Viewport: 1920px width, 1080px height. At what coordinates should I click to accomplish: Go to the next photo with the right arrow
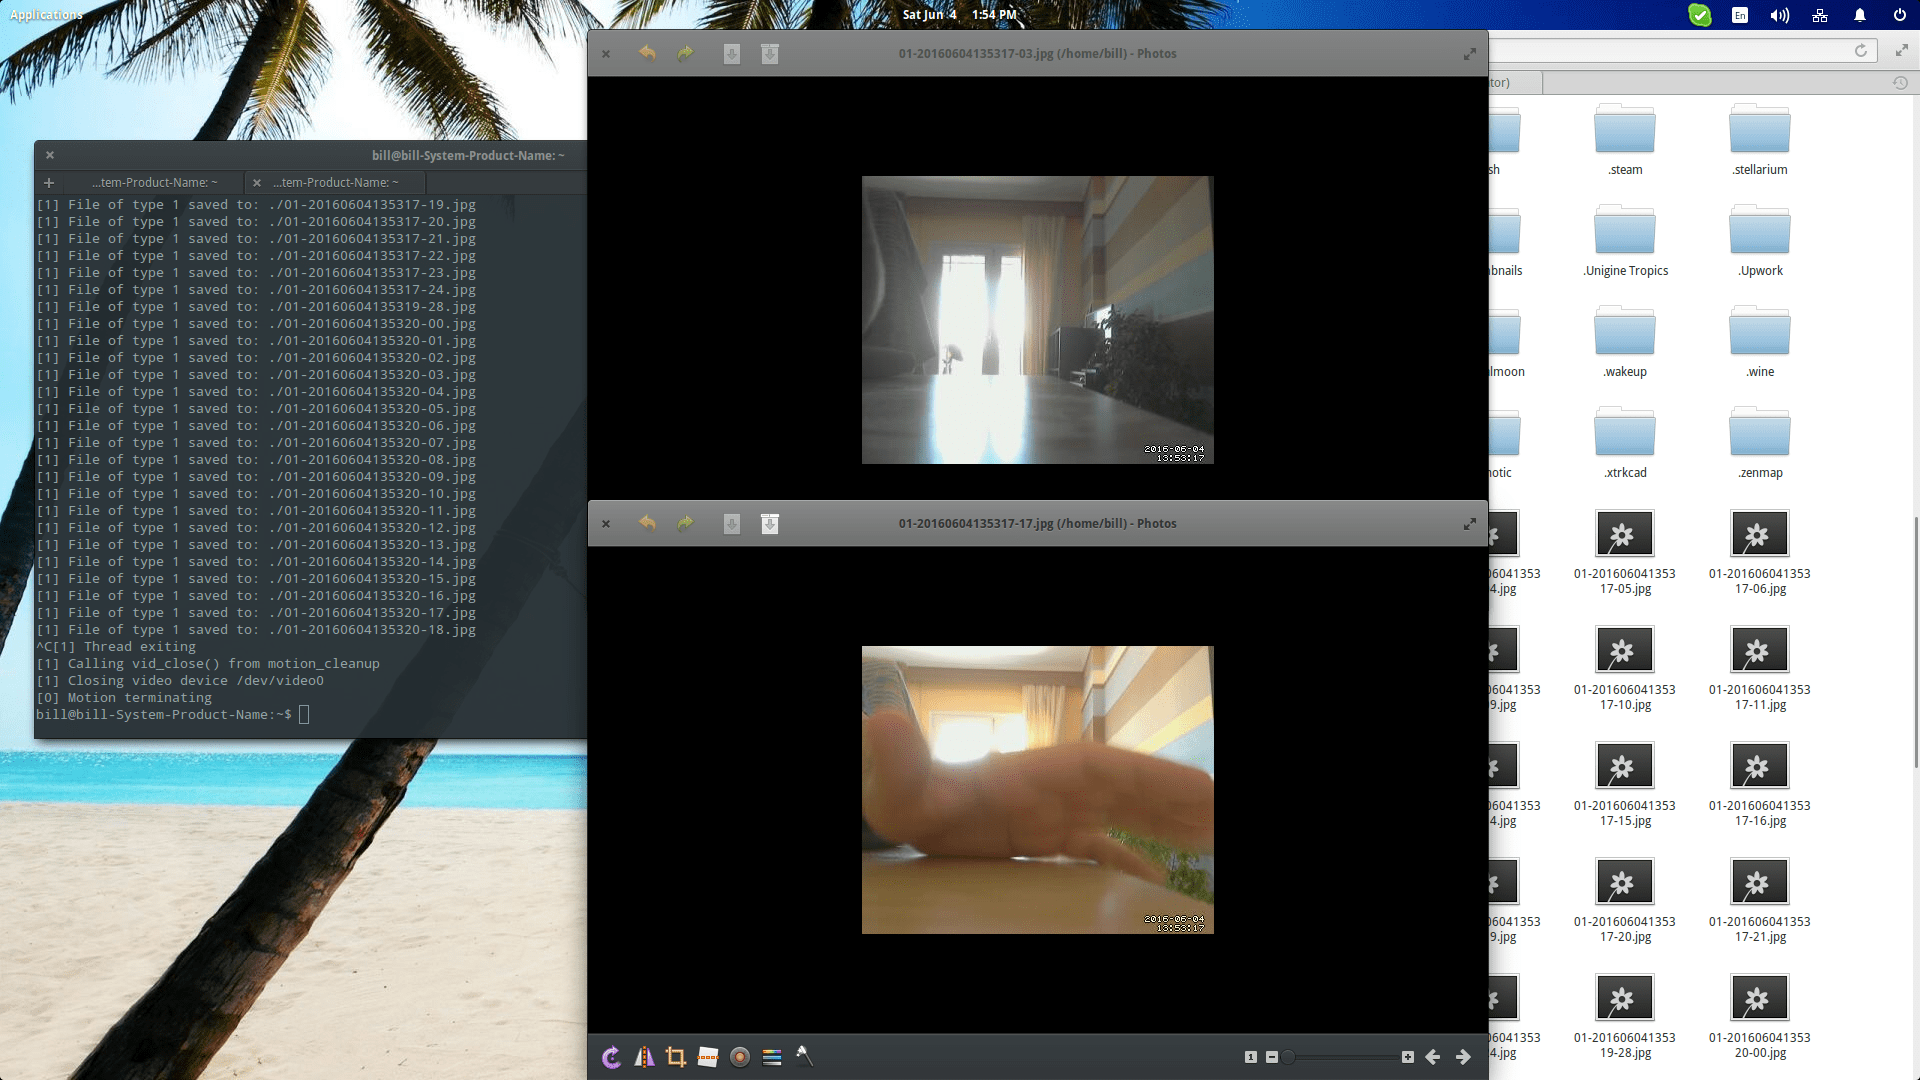(1464, 1057)
